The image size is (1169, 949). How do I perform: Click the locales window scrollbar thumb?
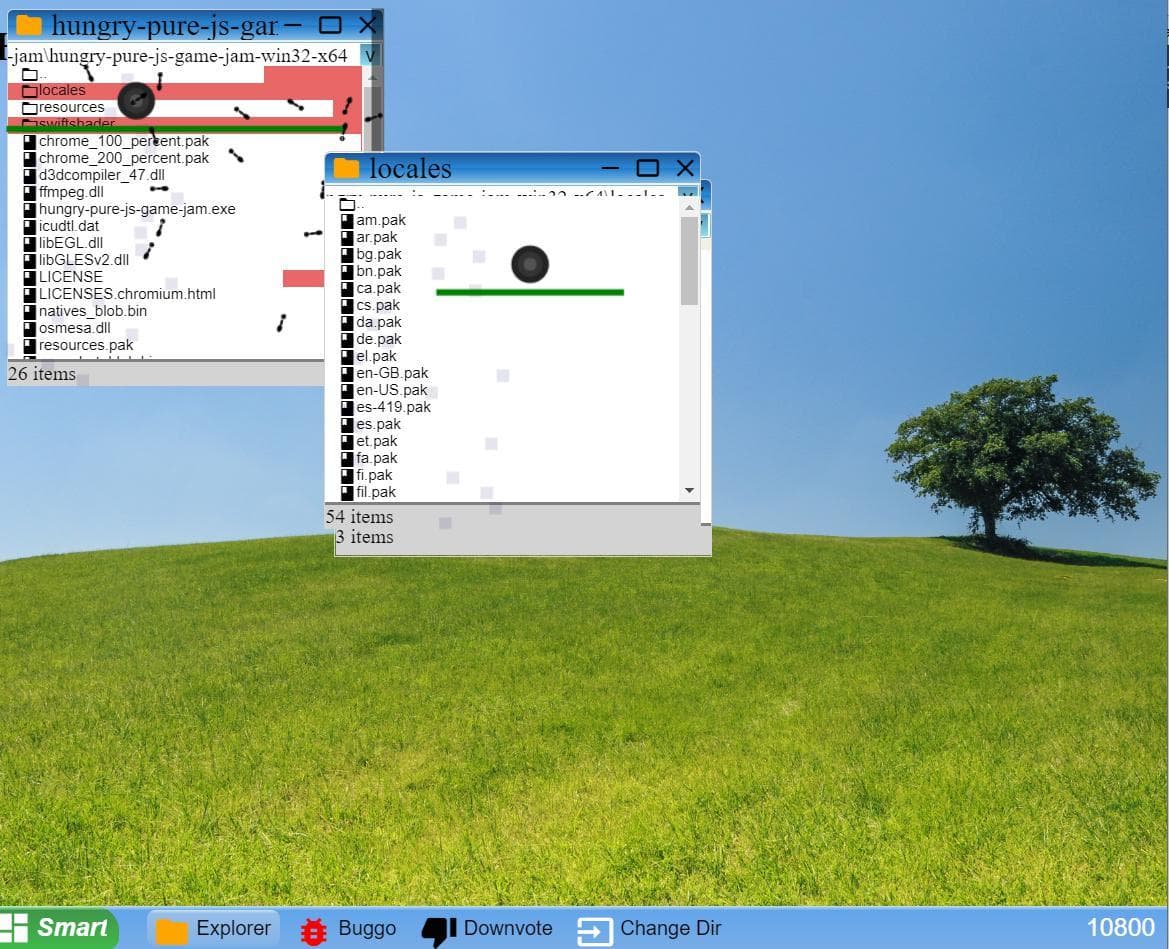tap(689, 261)
